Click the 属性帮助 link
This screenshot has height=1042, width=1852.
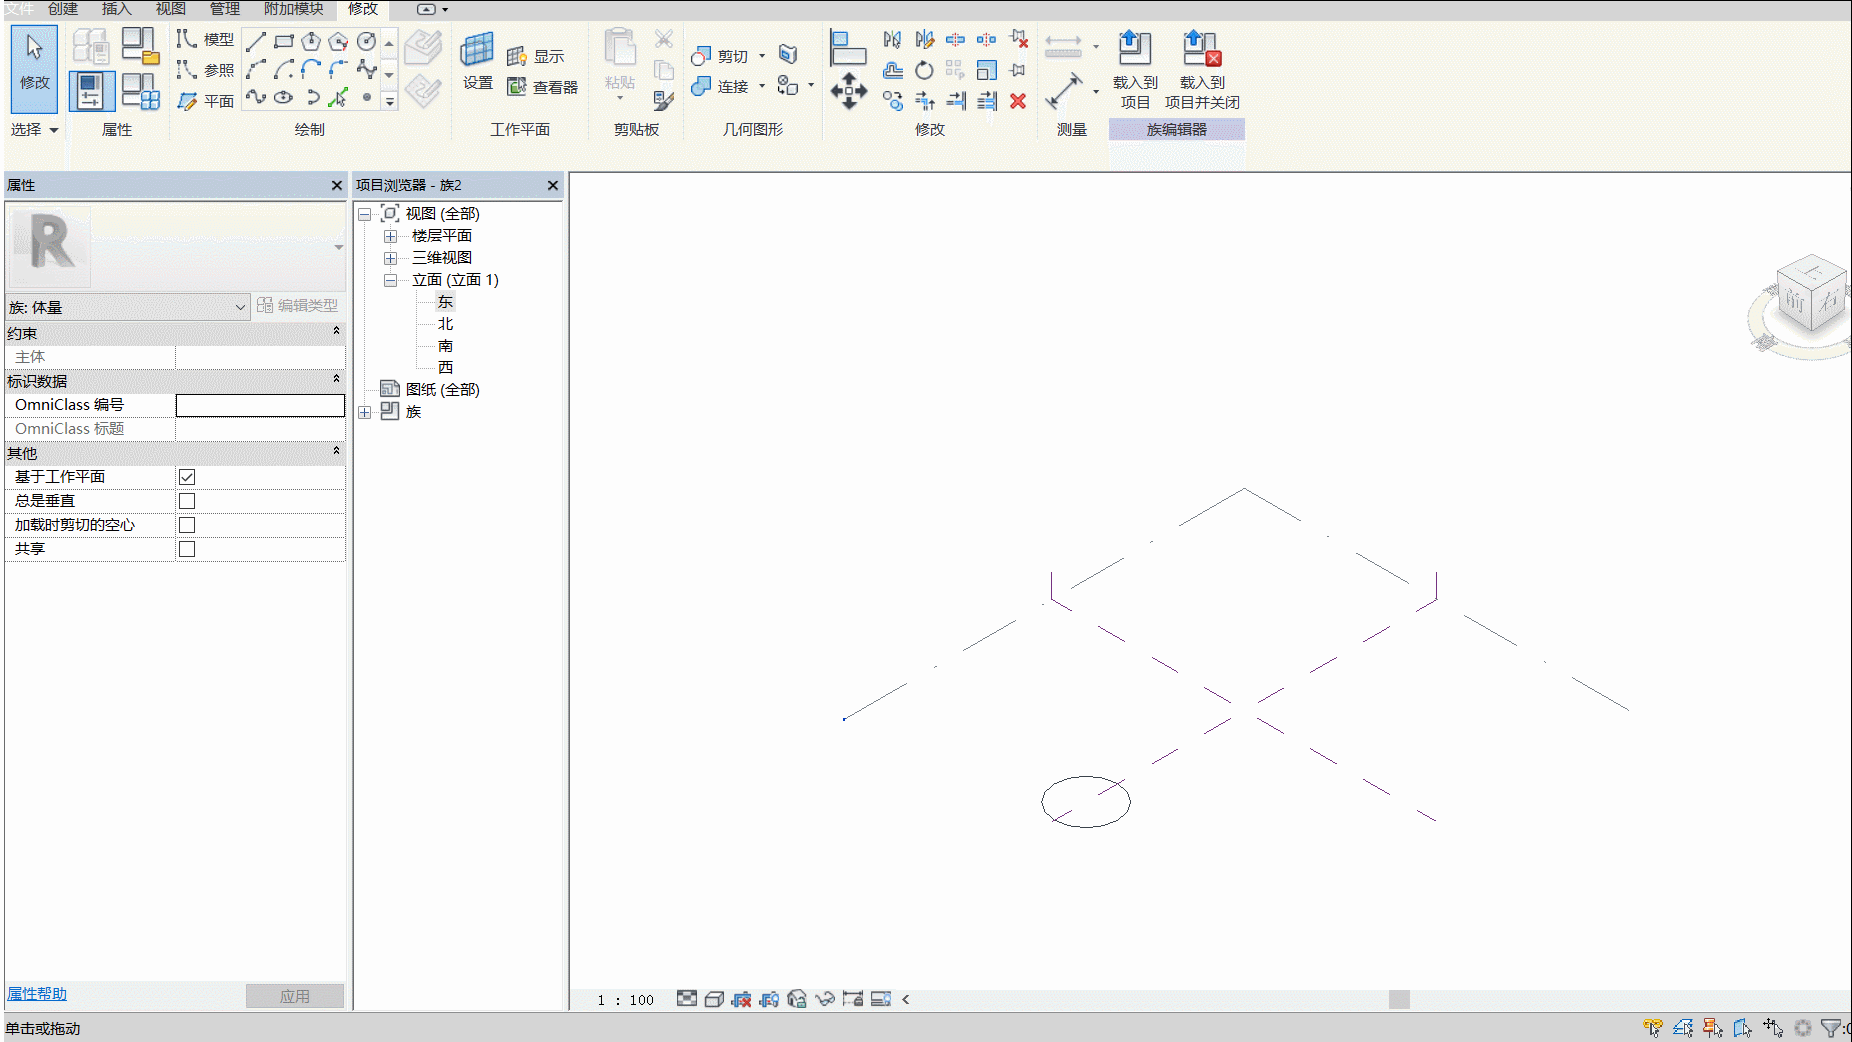(37, 994)
